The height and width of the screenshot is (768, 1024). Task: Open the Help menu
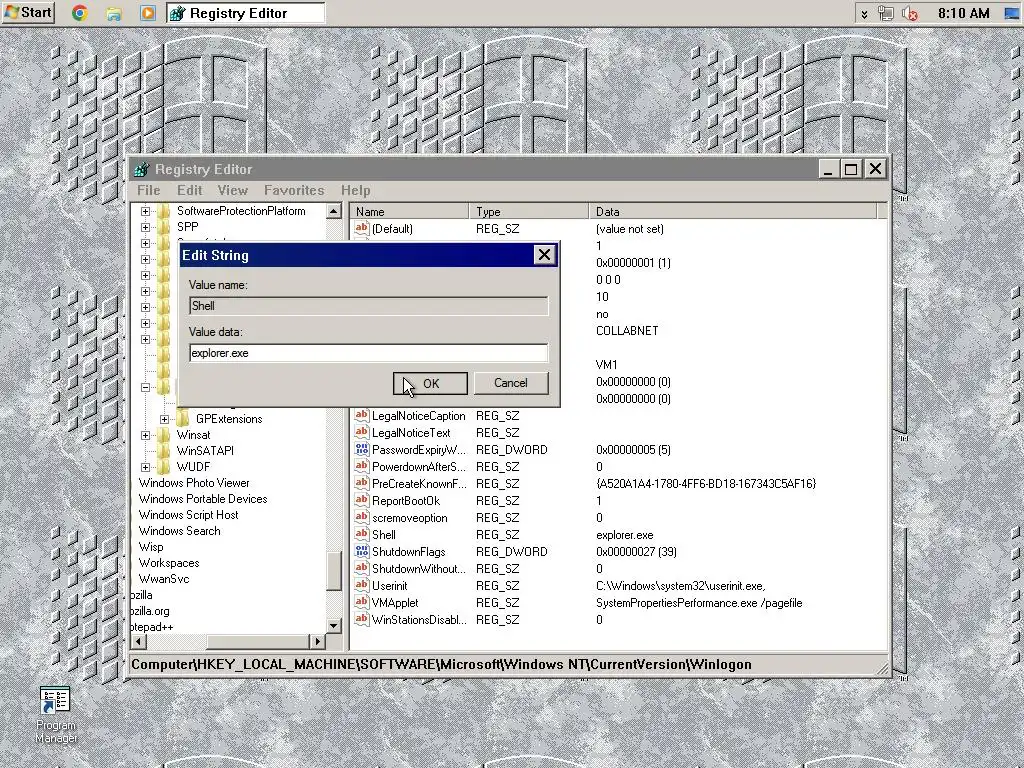[x=355, y=190]
